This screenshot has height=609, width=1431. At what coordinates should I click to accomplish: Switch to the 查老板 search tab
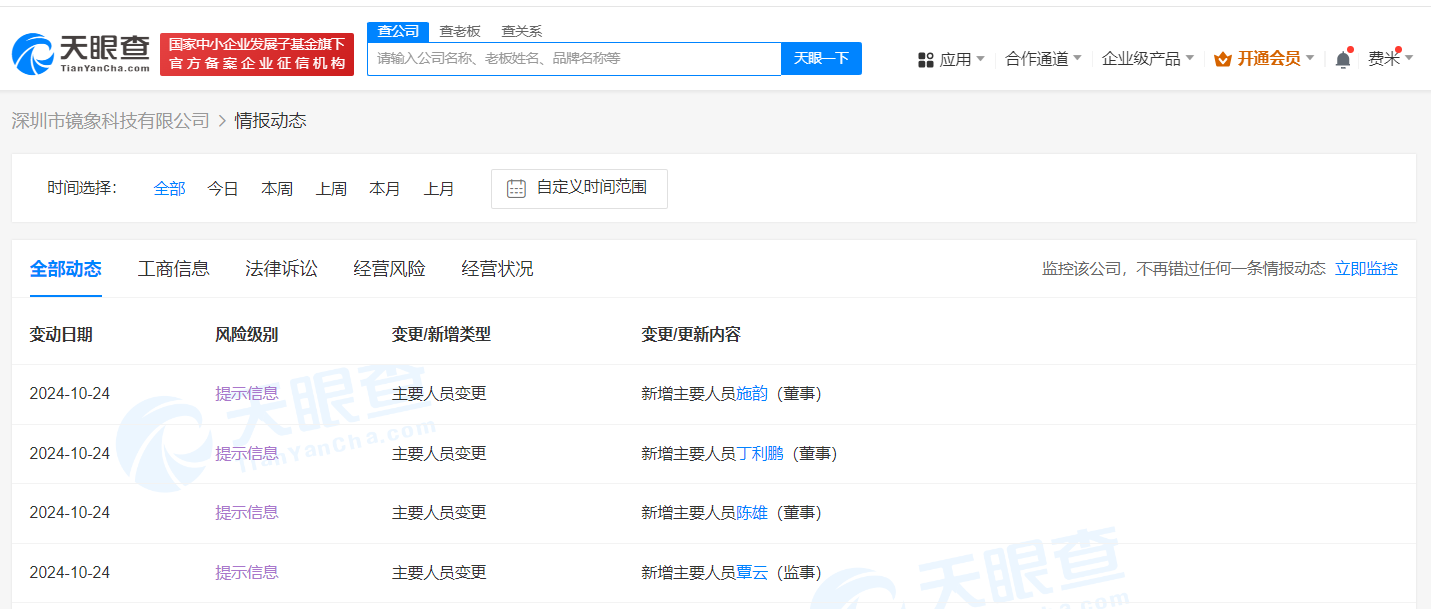pos(460,32)
